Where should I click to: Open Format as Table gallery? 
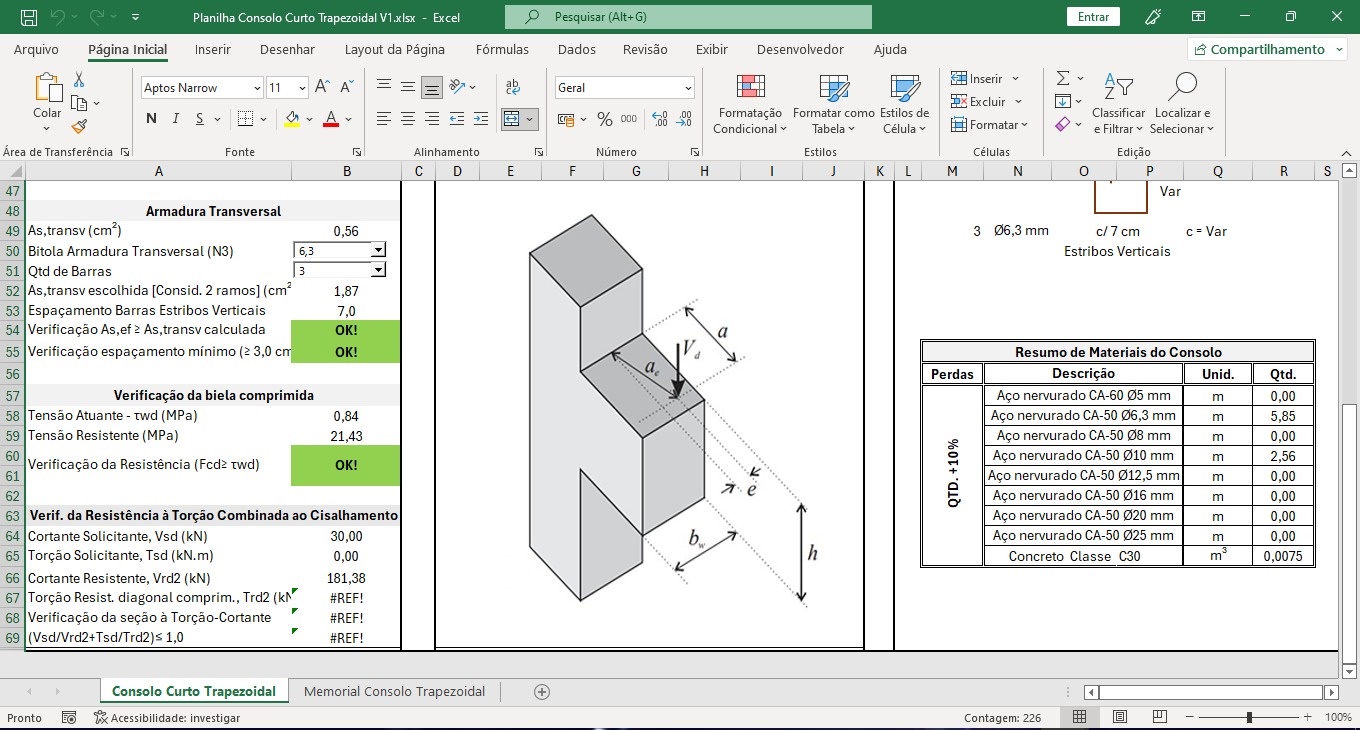coord(833,88)
